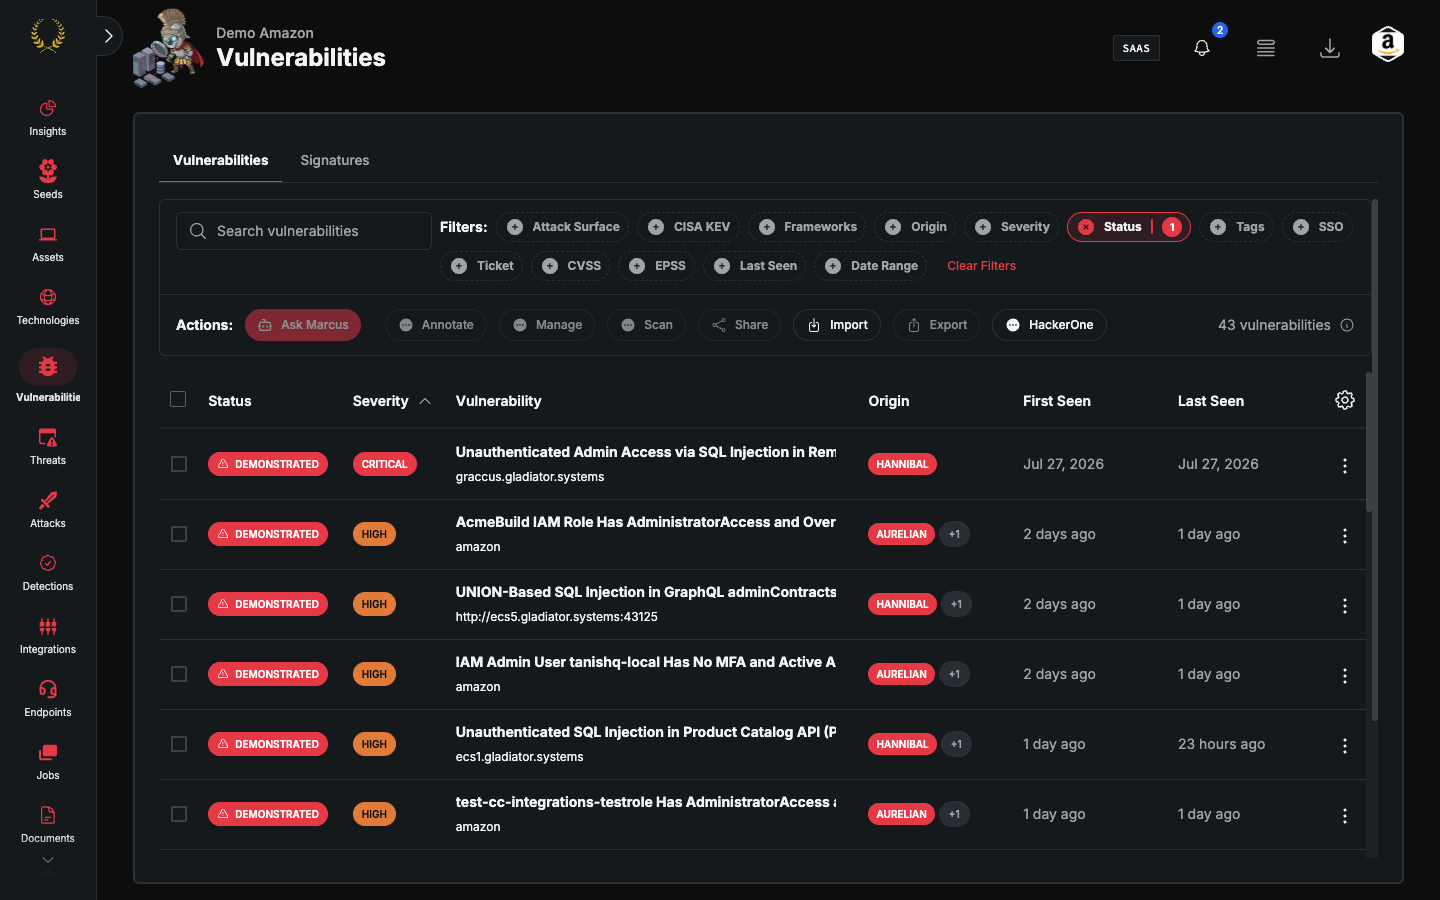Viewport: 1440px width, 900px height.
Task: Open the Amazon account avatar
Action: tap(1388, 45)
